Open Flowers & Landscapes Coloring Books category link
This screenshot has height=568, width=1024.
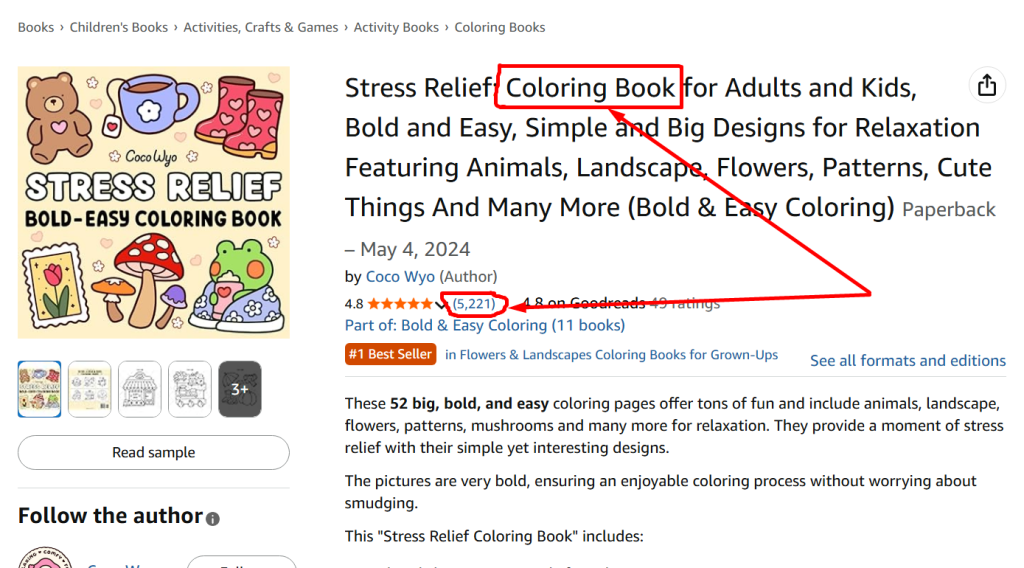point(611,355)
